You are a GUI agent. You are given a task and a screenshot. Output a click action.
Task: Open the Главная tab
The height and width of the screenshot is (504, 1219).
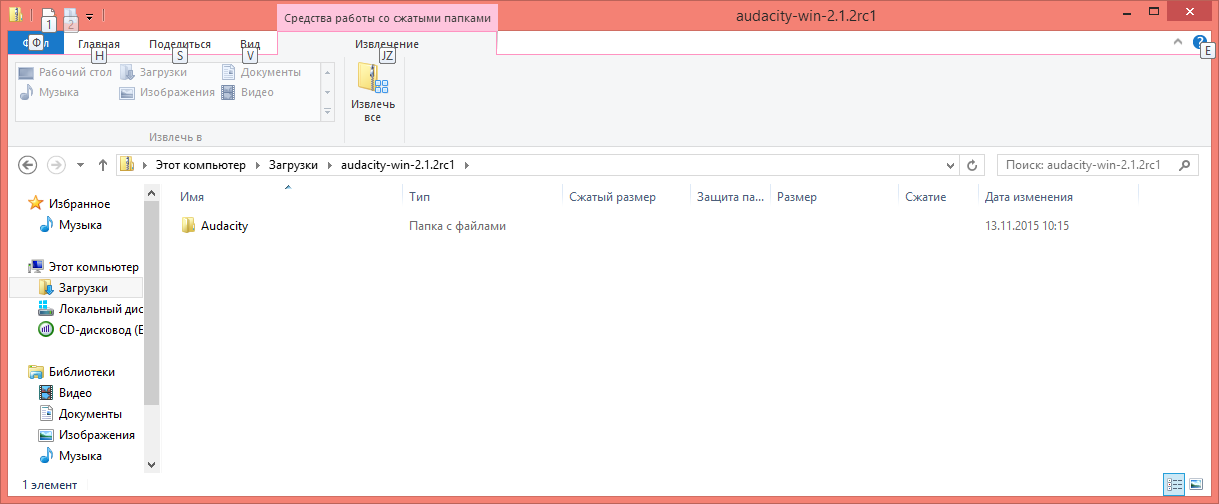coord(99,44)
